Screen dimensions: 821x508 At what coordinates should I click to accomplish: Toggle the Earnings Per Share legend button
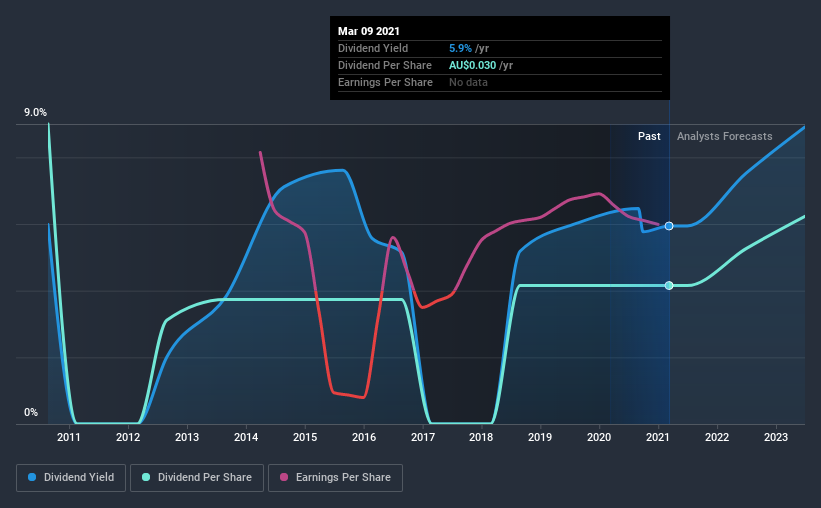(x=335, y=478)
